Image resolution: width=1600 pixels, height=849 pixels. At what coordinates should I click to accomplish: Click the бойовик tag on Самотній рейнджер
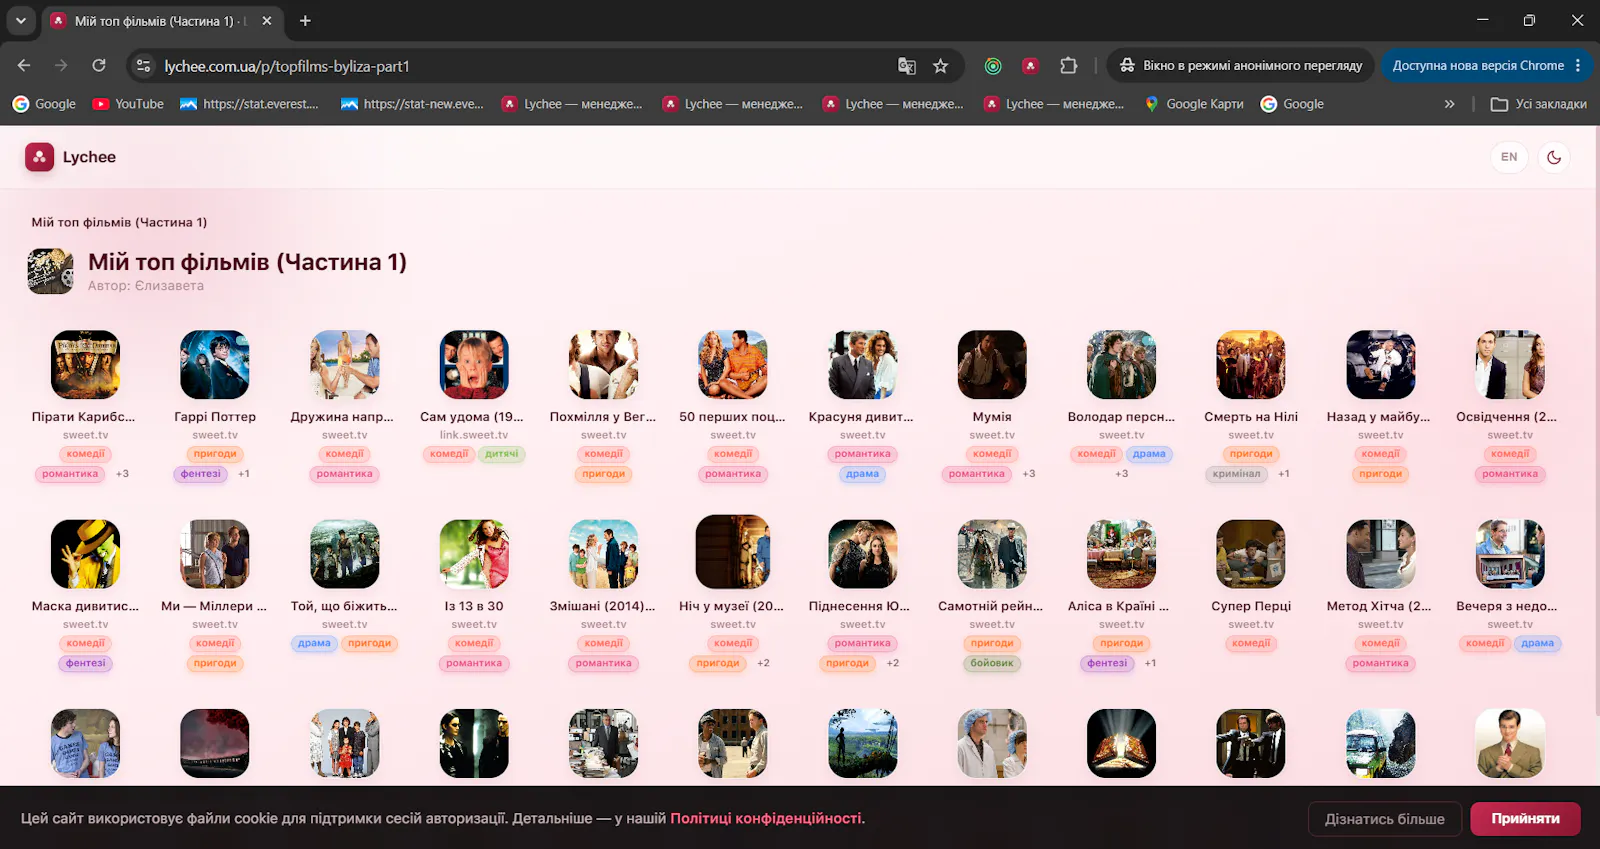click(x=992, y=663)
